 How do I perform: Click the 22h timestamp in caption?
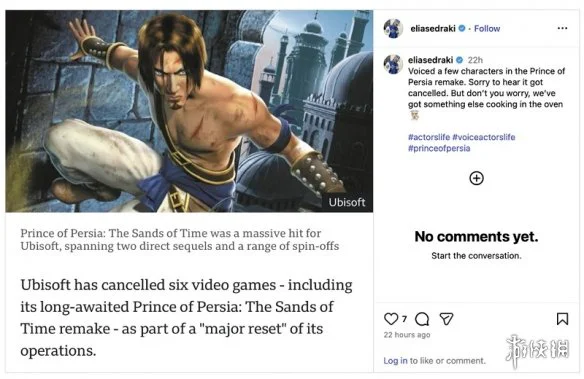click(475, 60)
